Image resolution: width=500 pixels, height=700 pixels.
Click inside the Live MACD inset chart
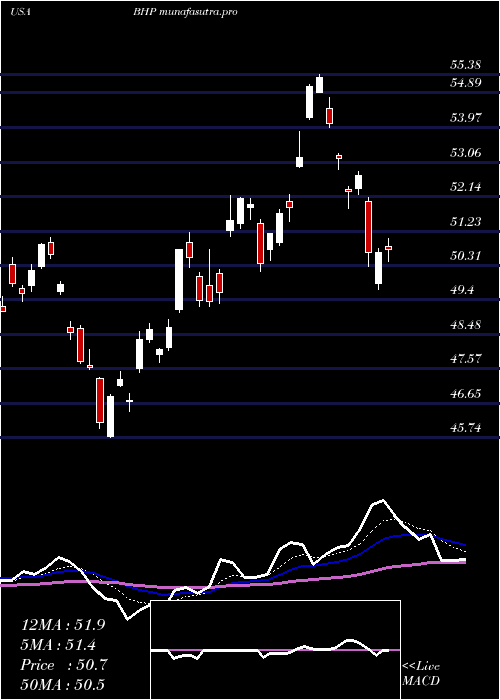point(275,650)
